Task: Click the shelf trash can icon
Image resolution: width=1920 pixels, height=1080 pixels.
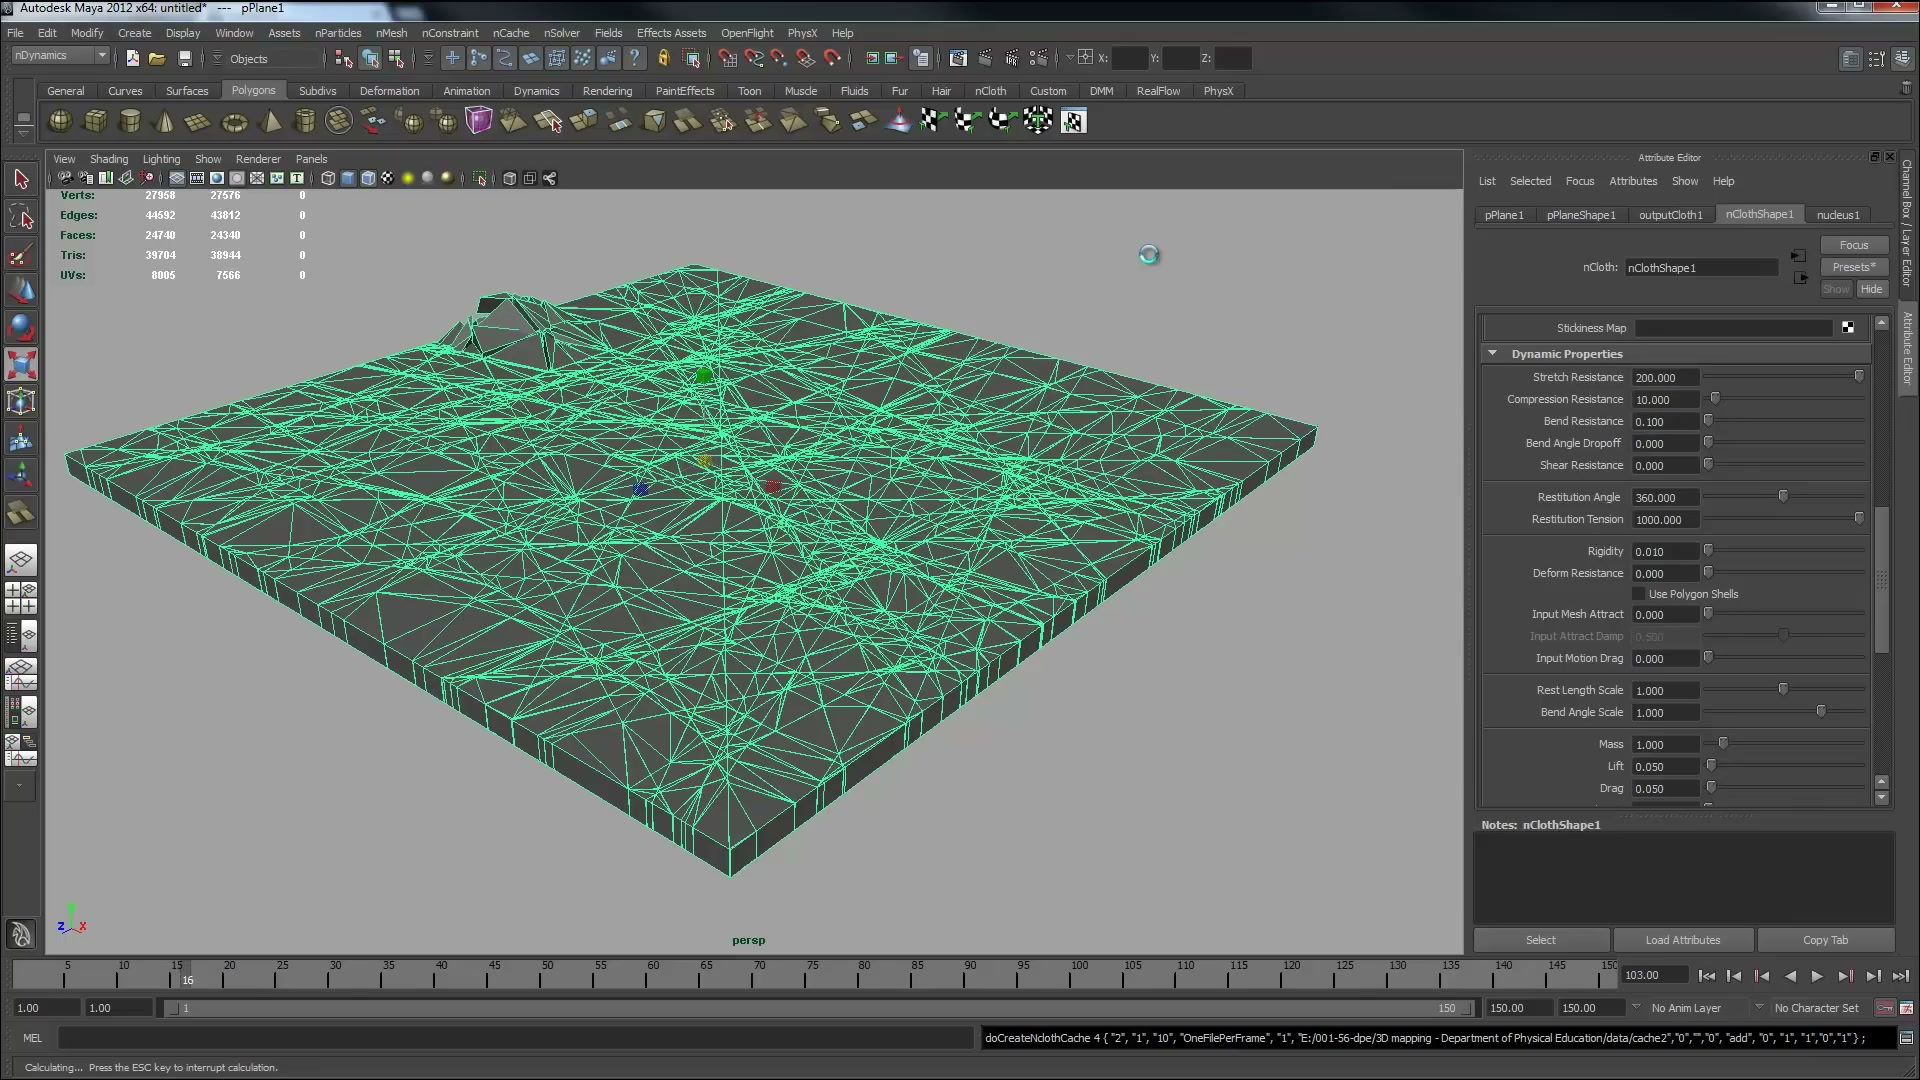Action: [1906, 89]
